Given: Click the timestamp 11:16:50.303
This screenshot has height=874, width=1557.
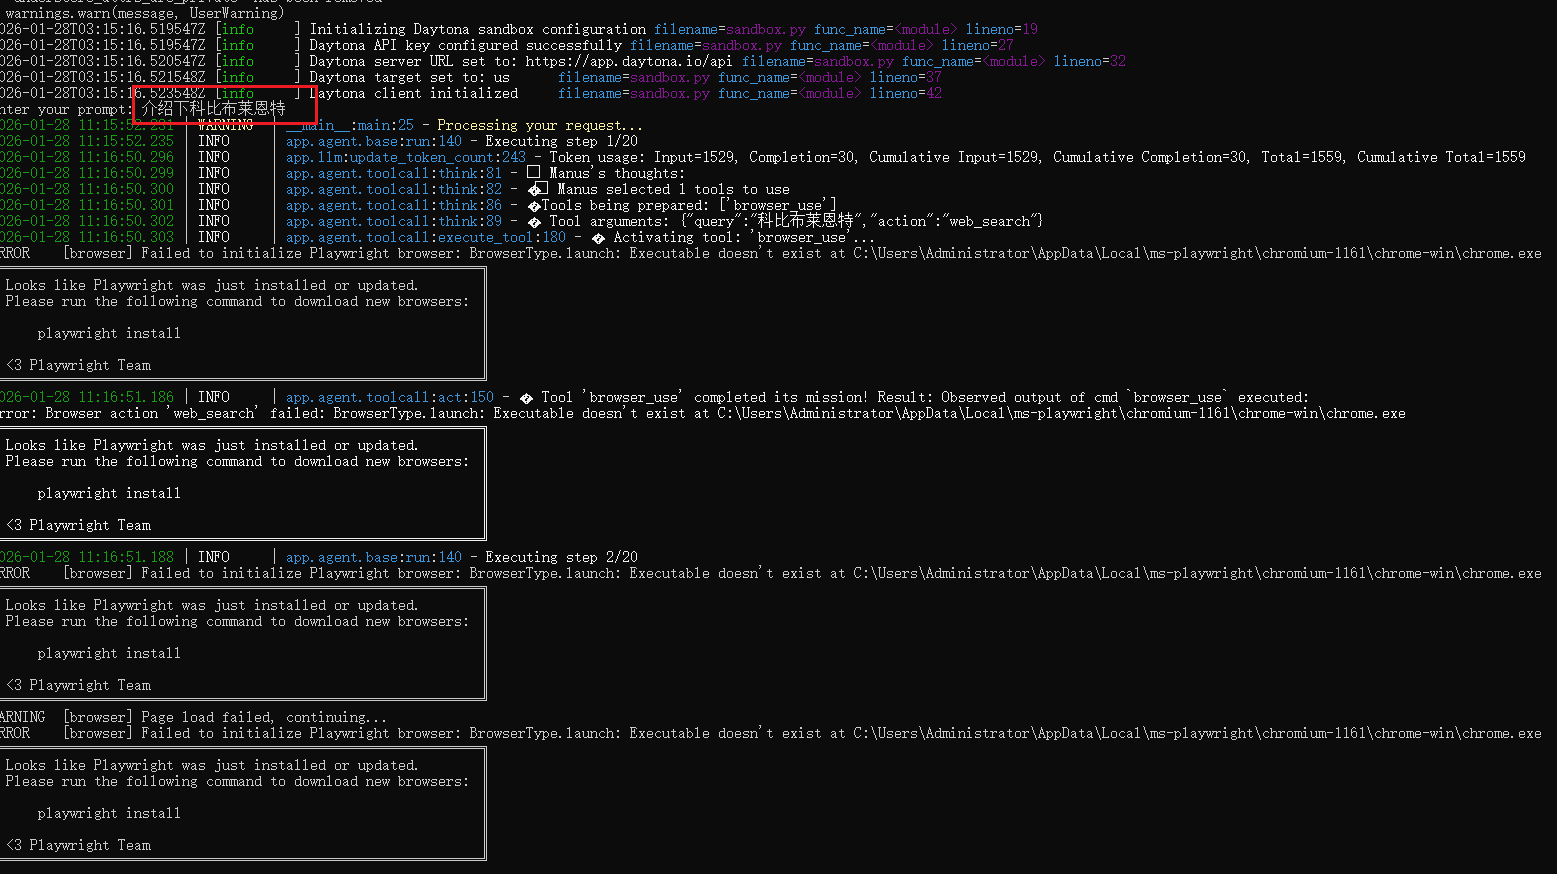Looking at the screenshot, I should [126, 237].
